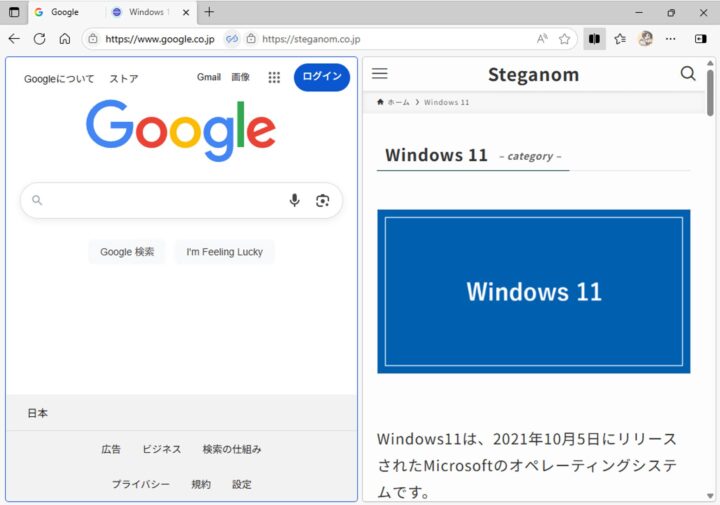
Task: Search by image with camera icon
Action: click(x=323, y=201)
